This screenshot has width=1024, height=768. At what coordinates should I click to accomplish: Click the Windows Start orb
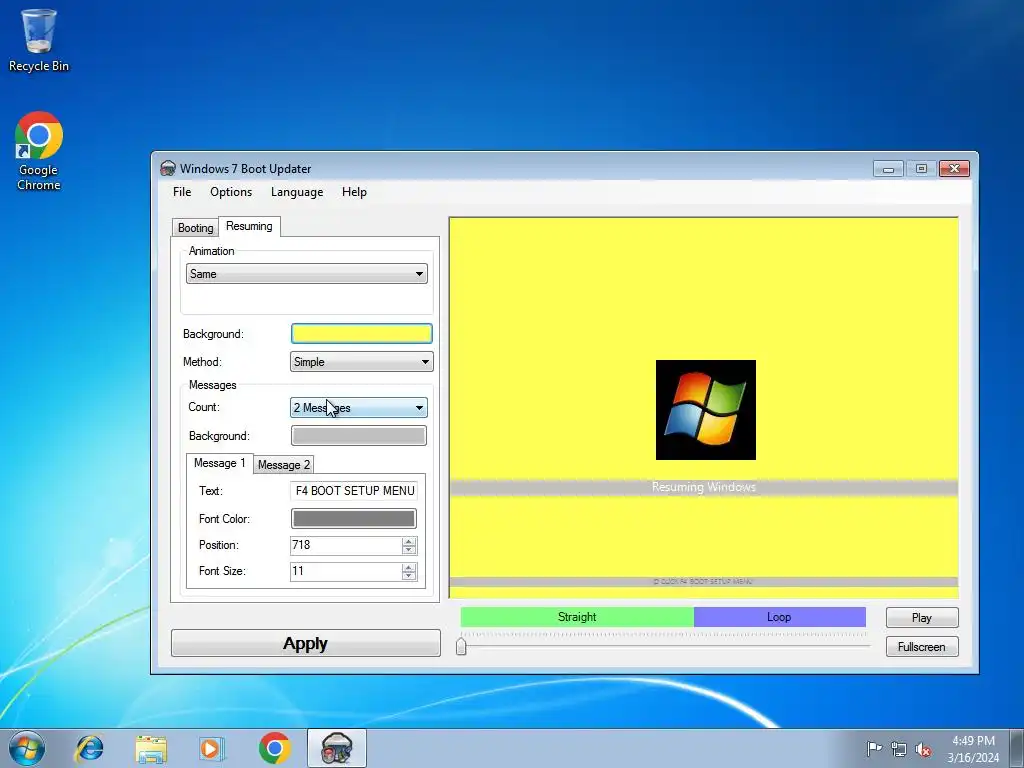pyautogui.click(x=27, y=748)
